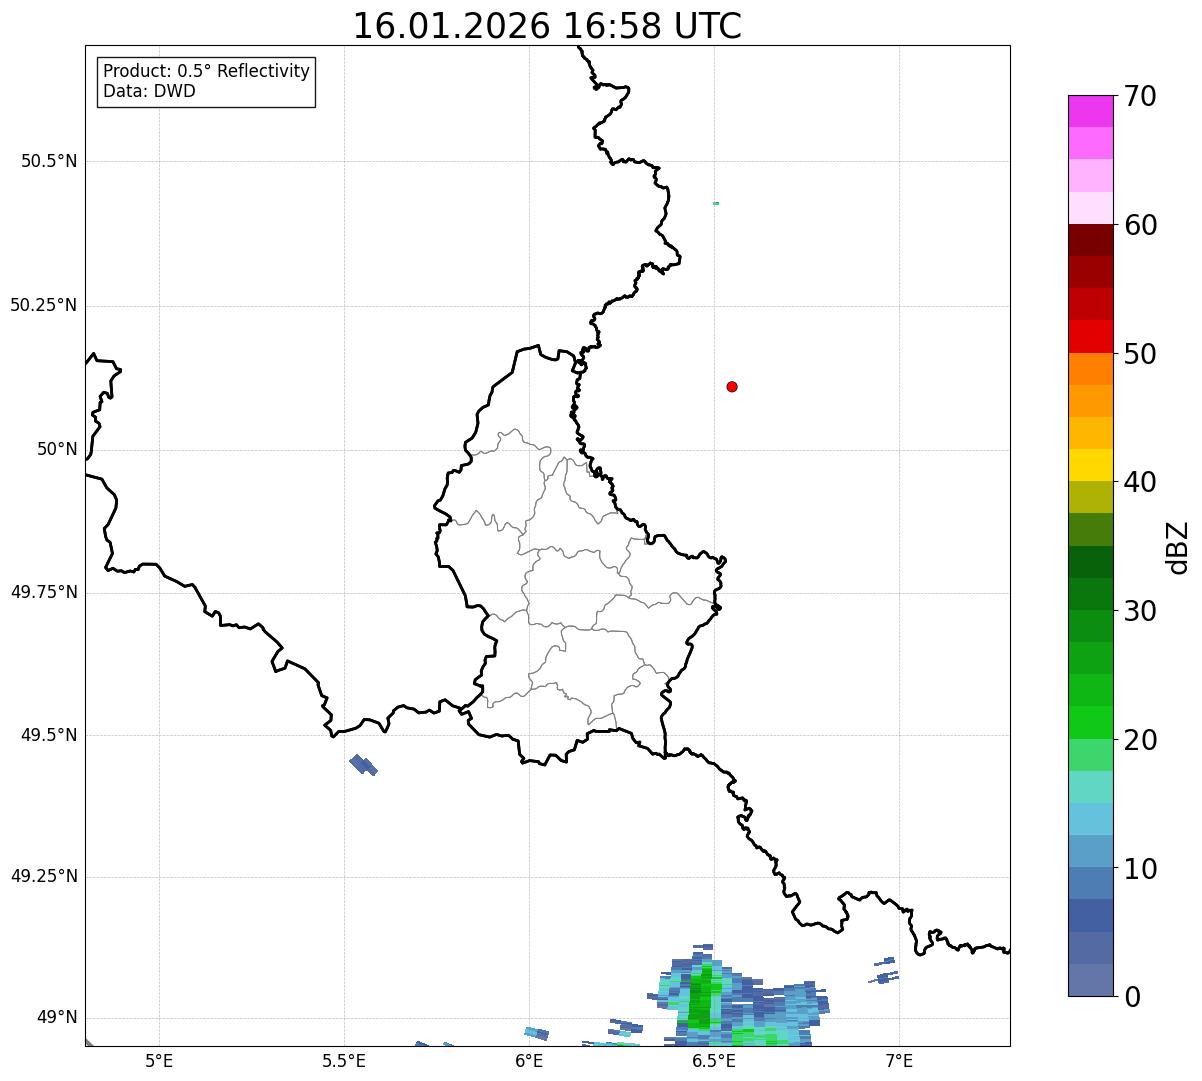1202x1081 pixels.
Task: Click the 10 colorbar tick label
Action: coord(1140,869)
